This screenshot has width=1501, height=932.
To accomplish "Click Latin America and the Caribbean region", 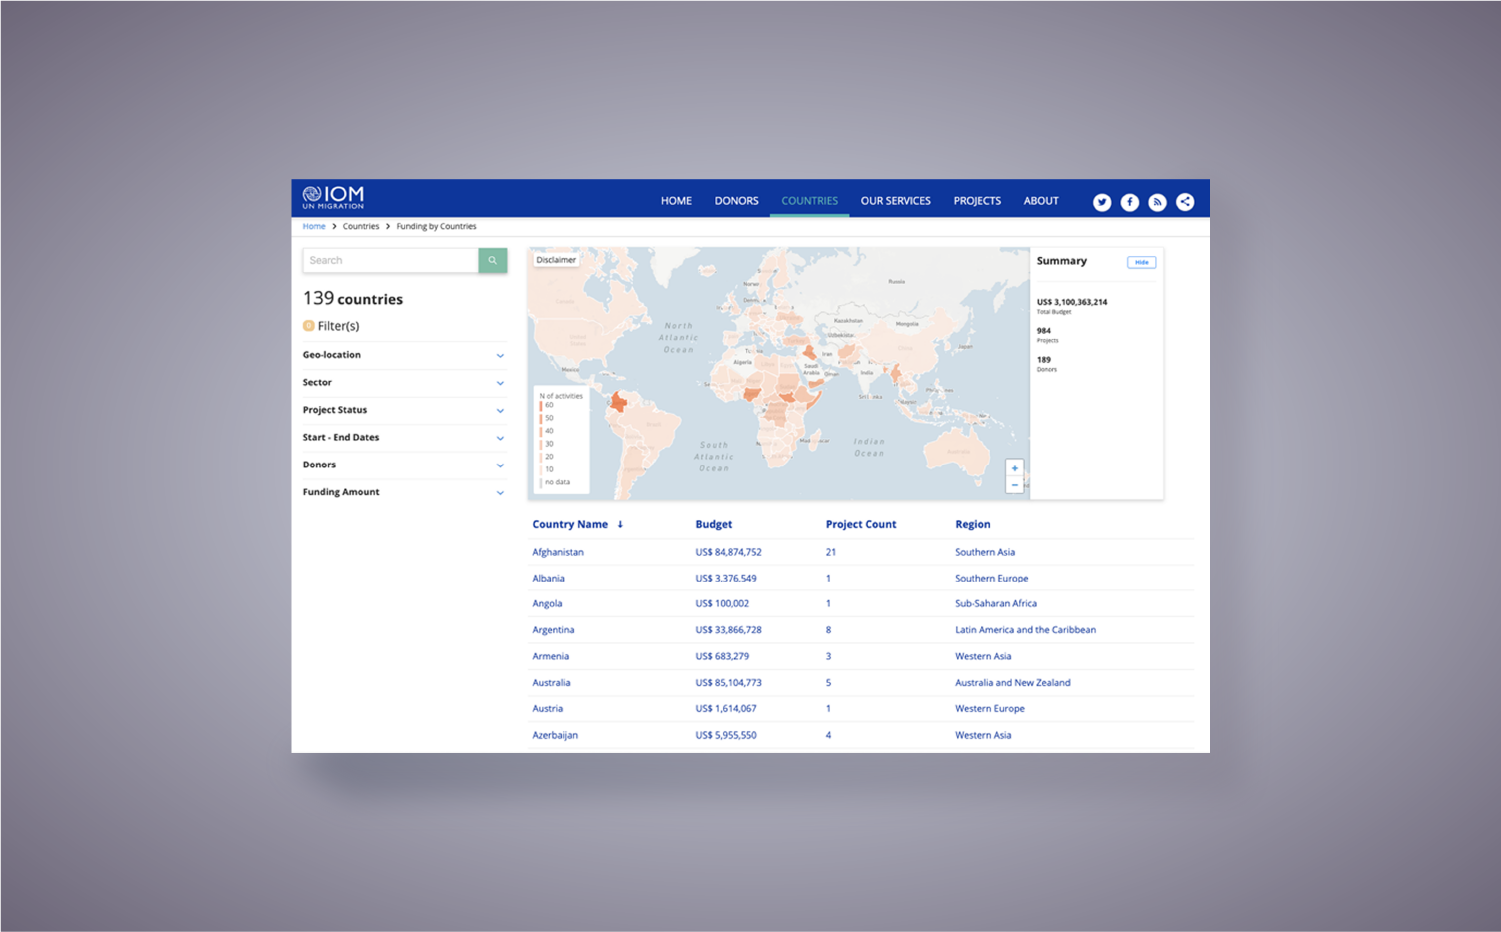I will coord(1026,630).
